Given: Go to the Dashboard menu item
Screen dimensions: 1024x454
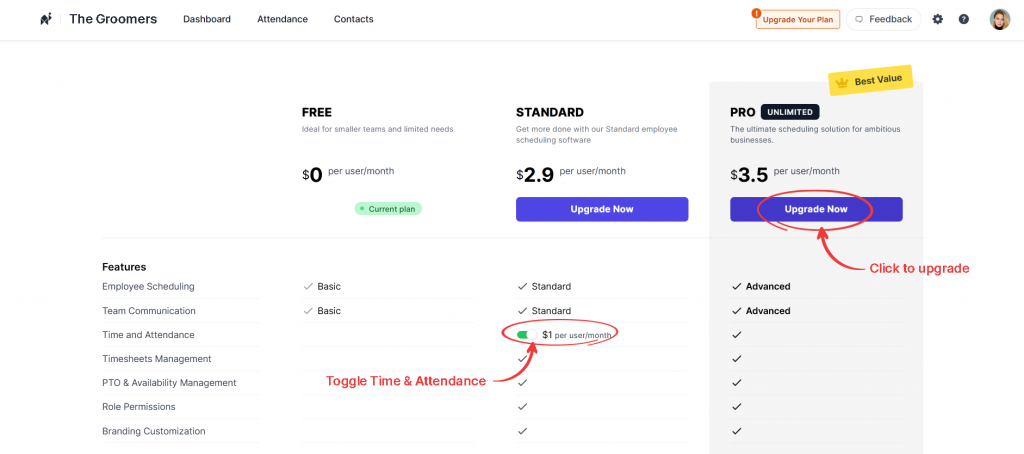Looking at the screenshot, I should tap(206, 20).
